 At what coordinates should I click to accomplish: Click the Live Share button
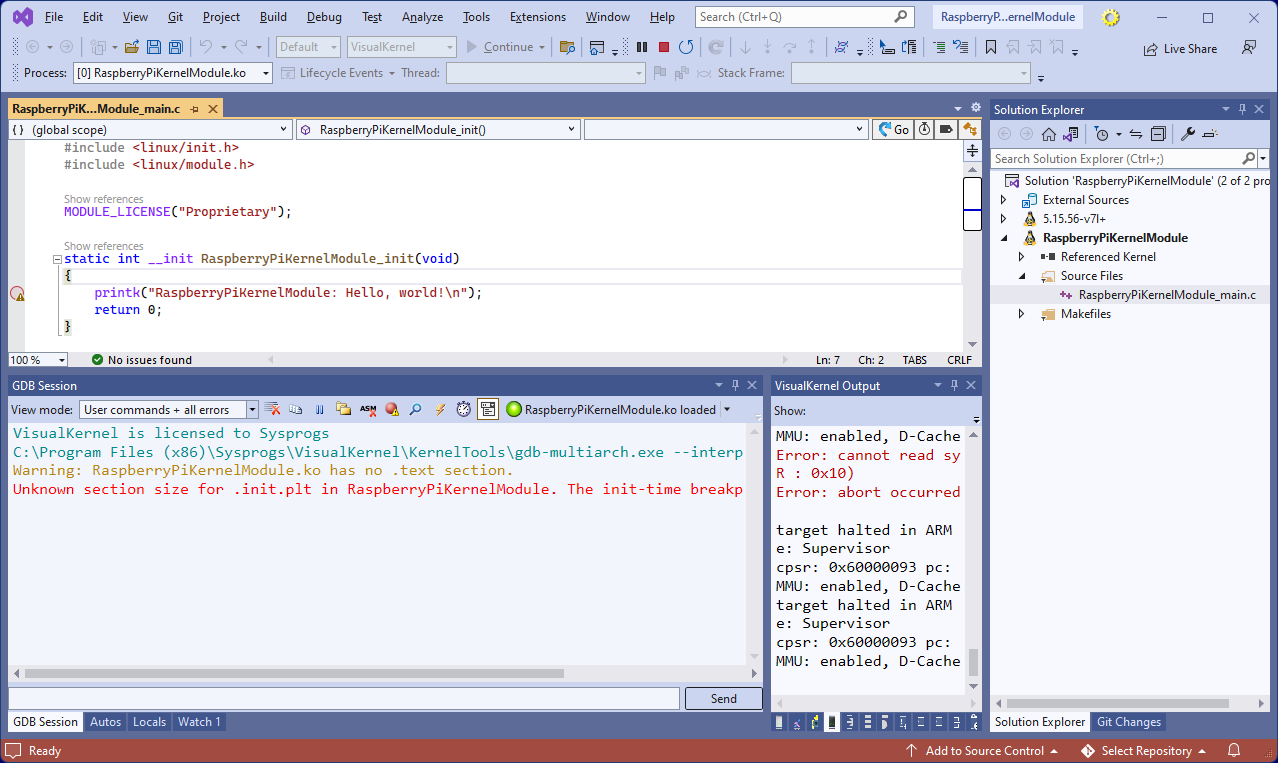click(1179, 48)
